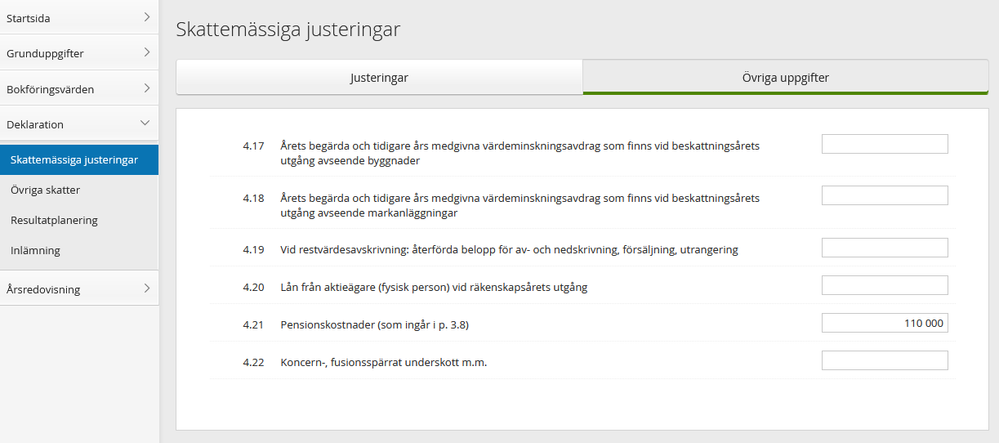Viewport: 999px width, 443px height.
Task: Click the Pensionskostnader field showing 110 000
Action: coord(884,323)
